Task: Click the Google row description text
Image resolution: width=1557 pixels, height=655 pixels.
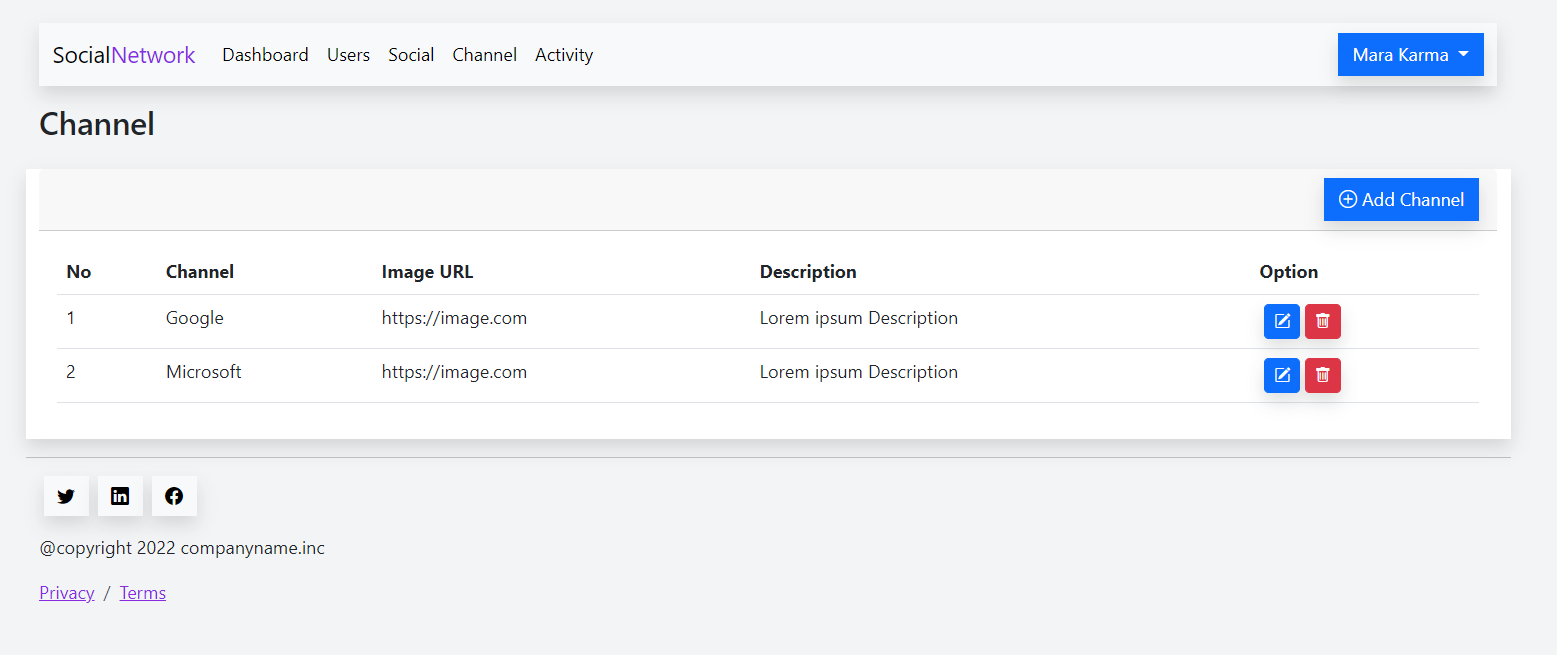Action: 859,318
